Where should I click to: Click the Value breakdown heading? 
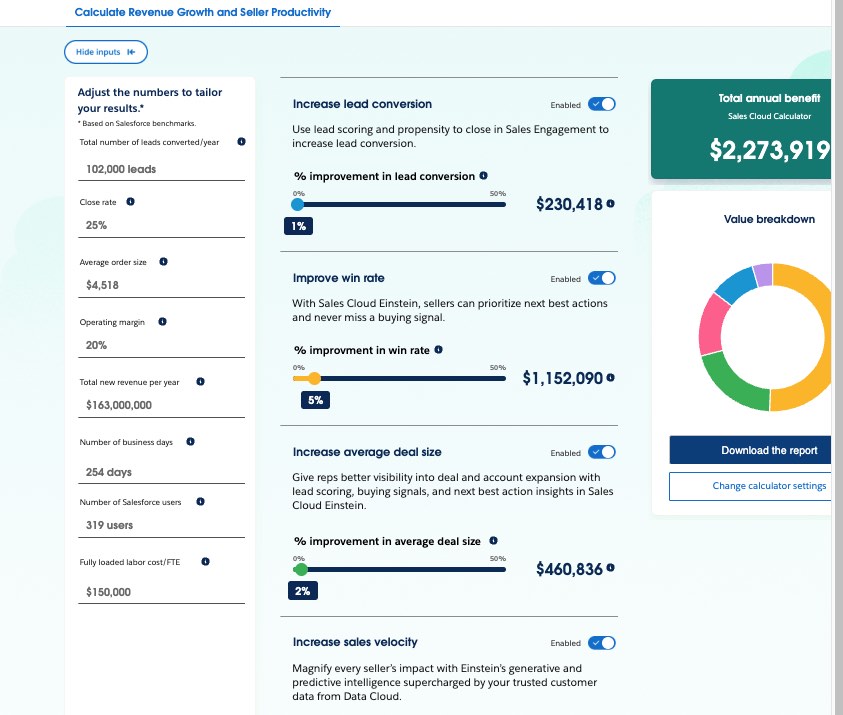coord(769,219)
